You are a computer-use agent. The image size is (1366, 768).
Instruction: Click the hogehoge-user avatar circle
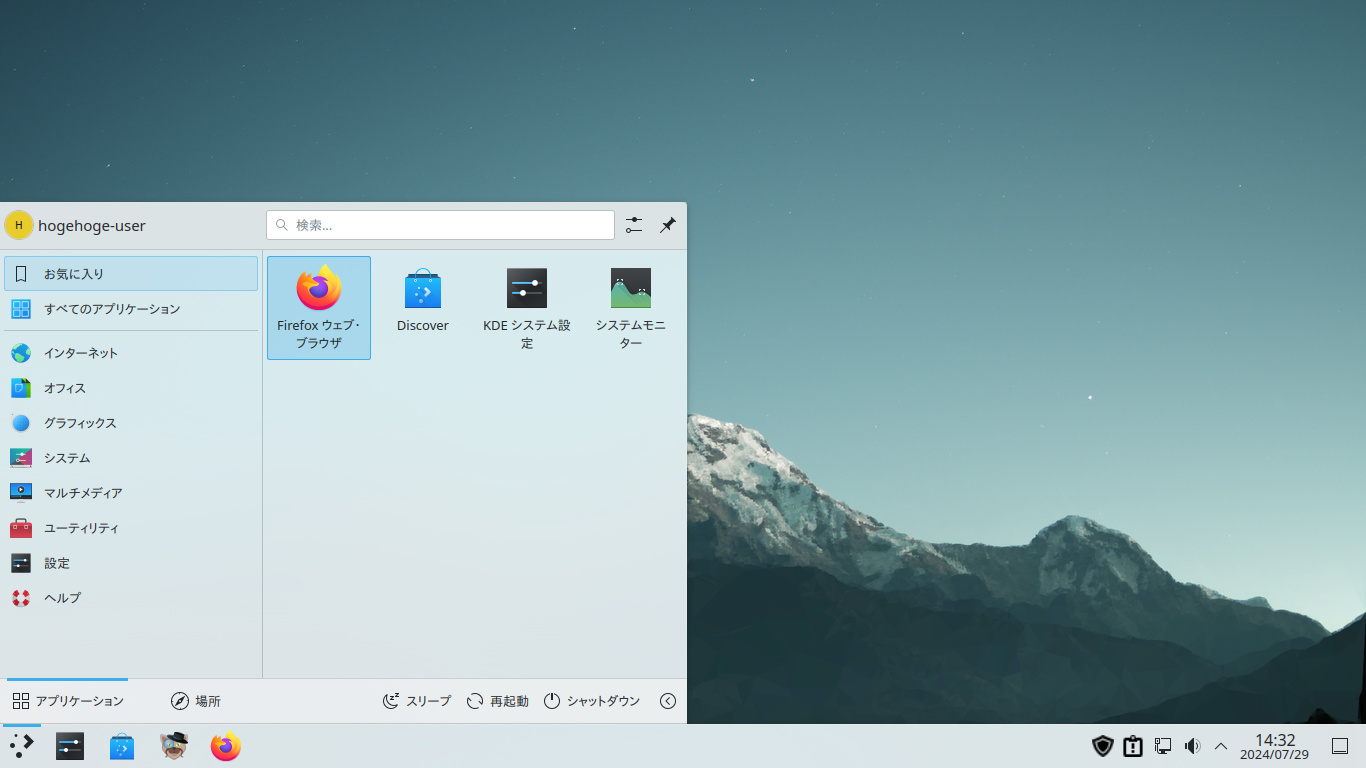19,225
